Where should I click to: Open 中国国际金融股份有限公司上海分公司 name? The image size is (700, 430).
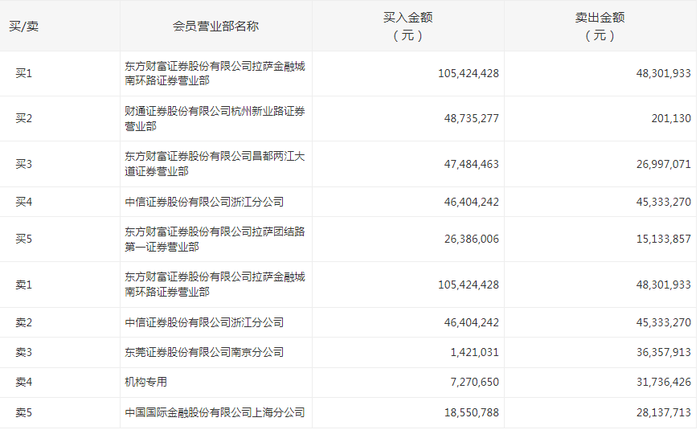click(x=215, y=413)
